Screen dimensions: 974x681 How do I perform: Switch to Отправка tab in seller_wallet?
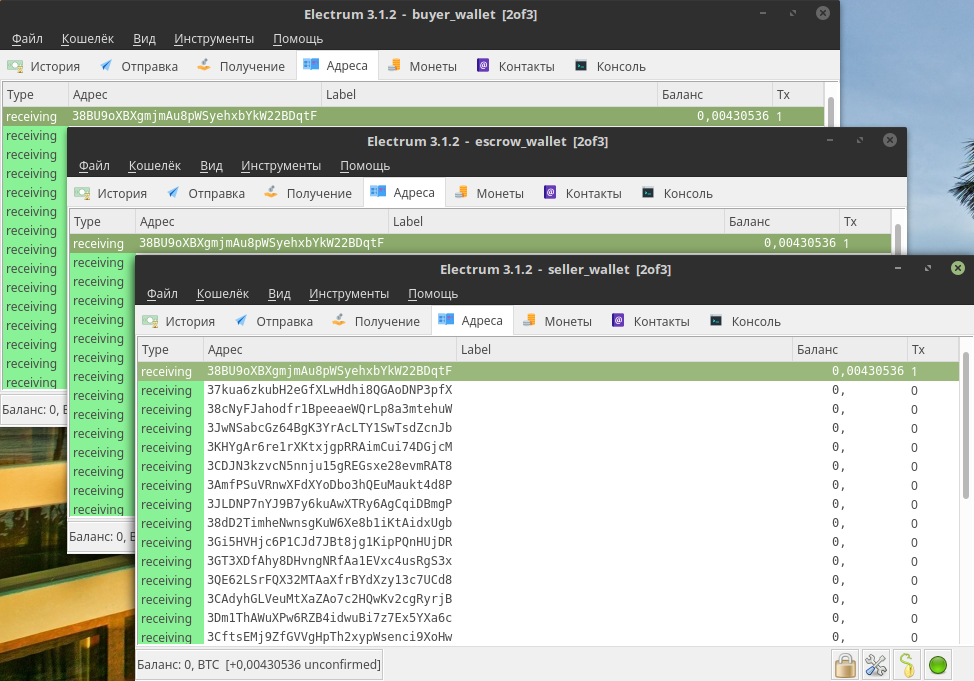[x=274, y=321]
